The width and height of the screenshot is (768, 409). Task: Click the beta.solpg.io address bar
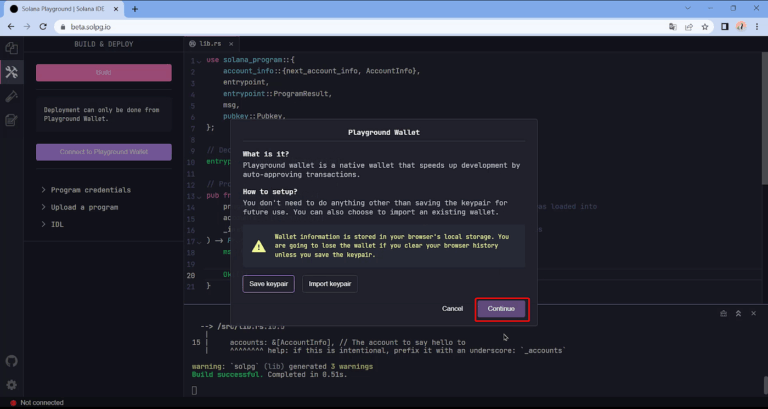pyautogui.click(x=362, y=27)
